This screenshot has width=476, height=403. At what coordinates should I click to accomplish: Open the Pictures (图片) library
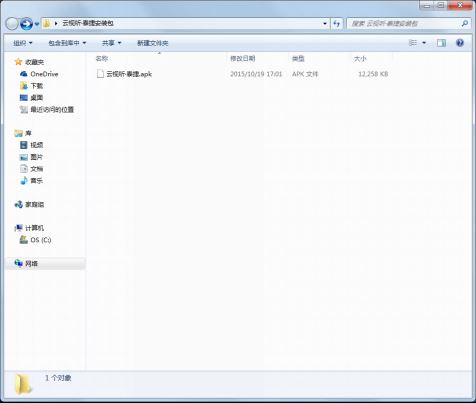pyautogui.click(x=37, y=157)
